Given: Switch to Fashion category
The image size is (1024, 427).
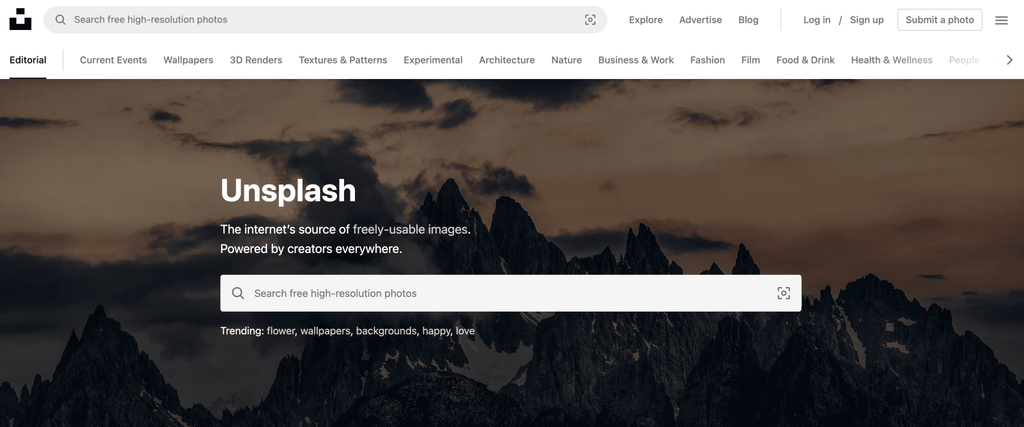Looking at the screenshot, I should click(707, 60).
